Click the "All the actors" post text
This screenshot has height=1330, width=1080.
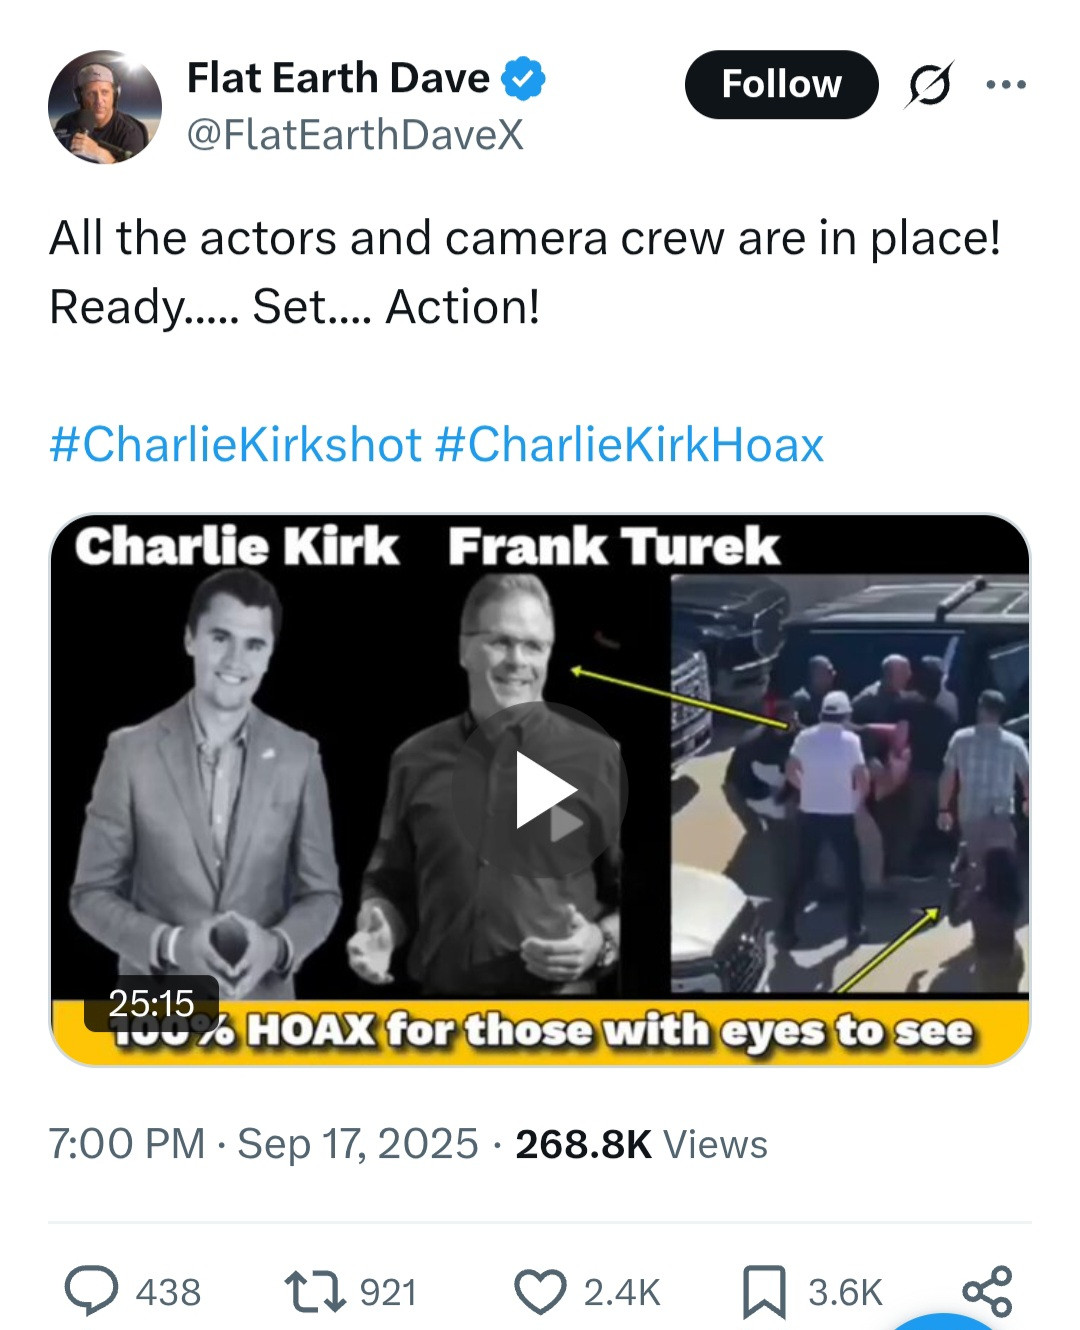[x=525, y=272]
